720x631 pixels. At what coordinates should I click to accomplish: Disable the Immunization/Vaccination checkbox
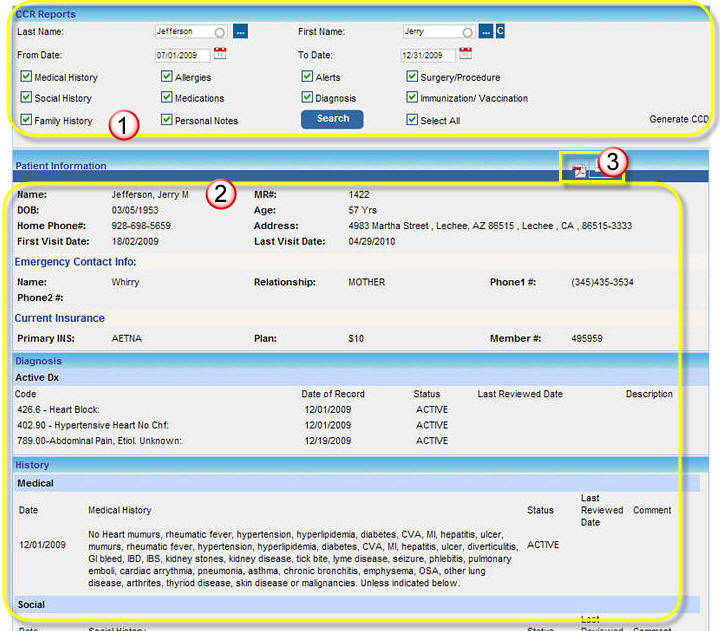point(412,98)
